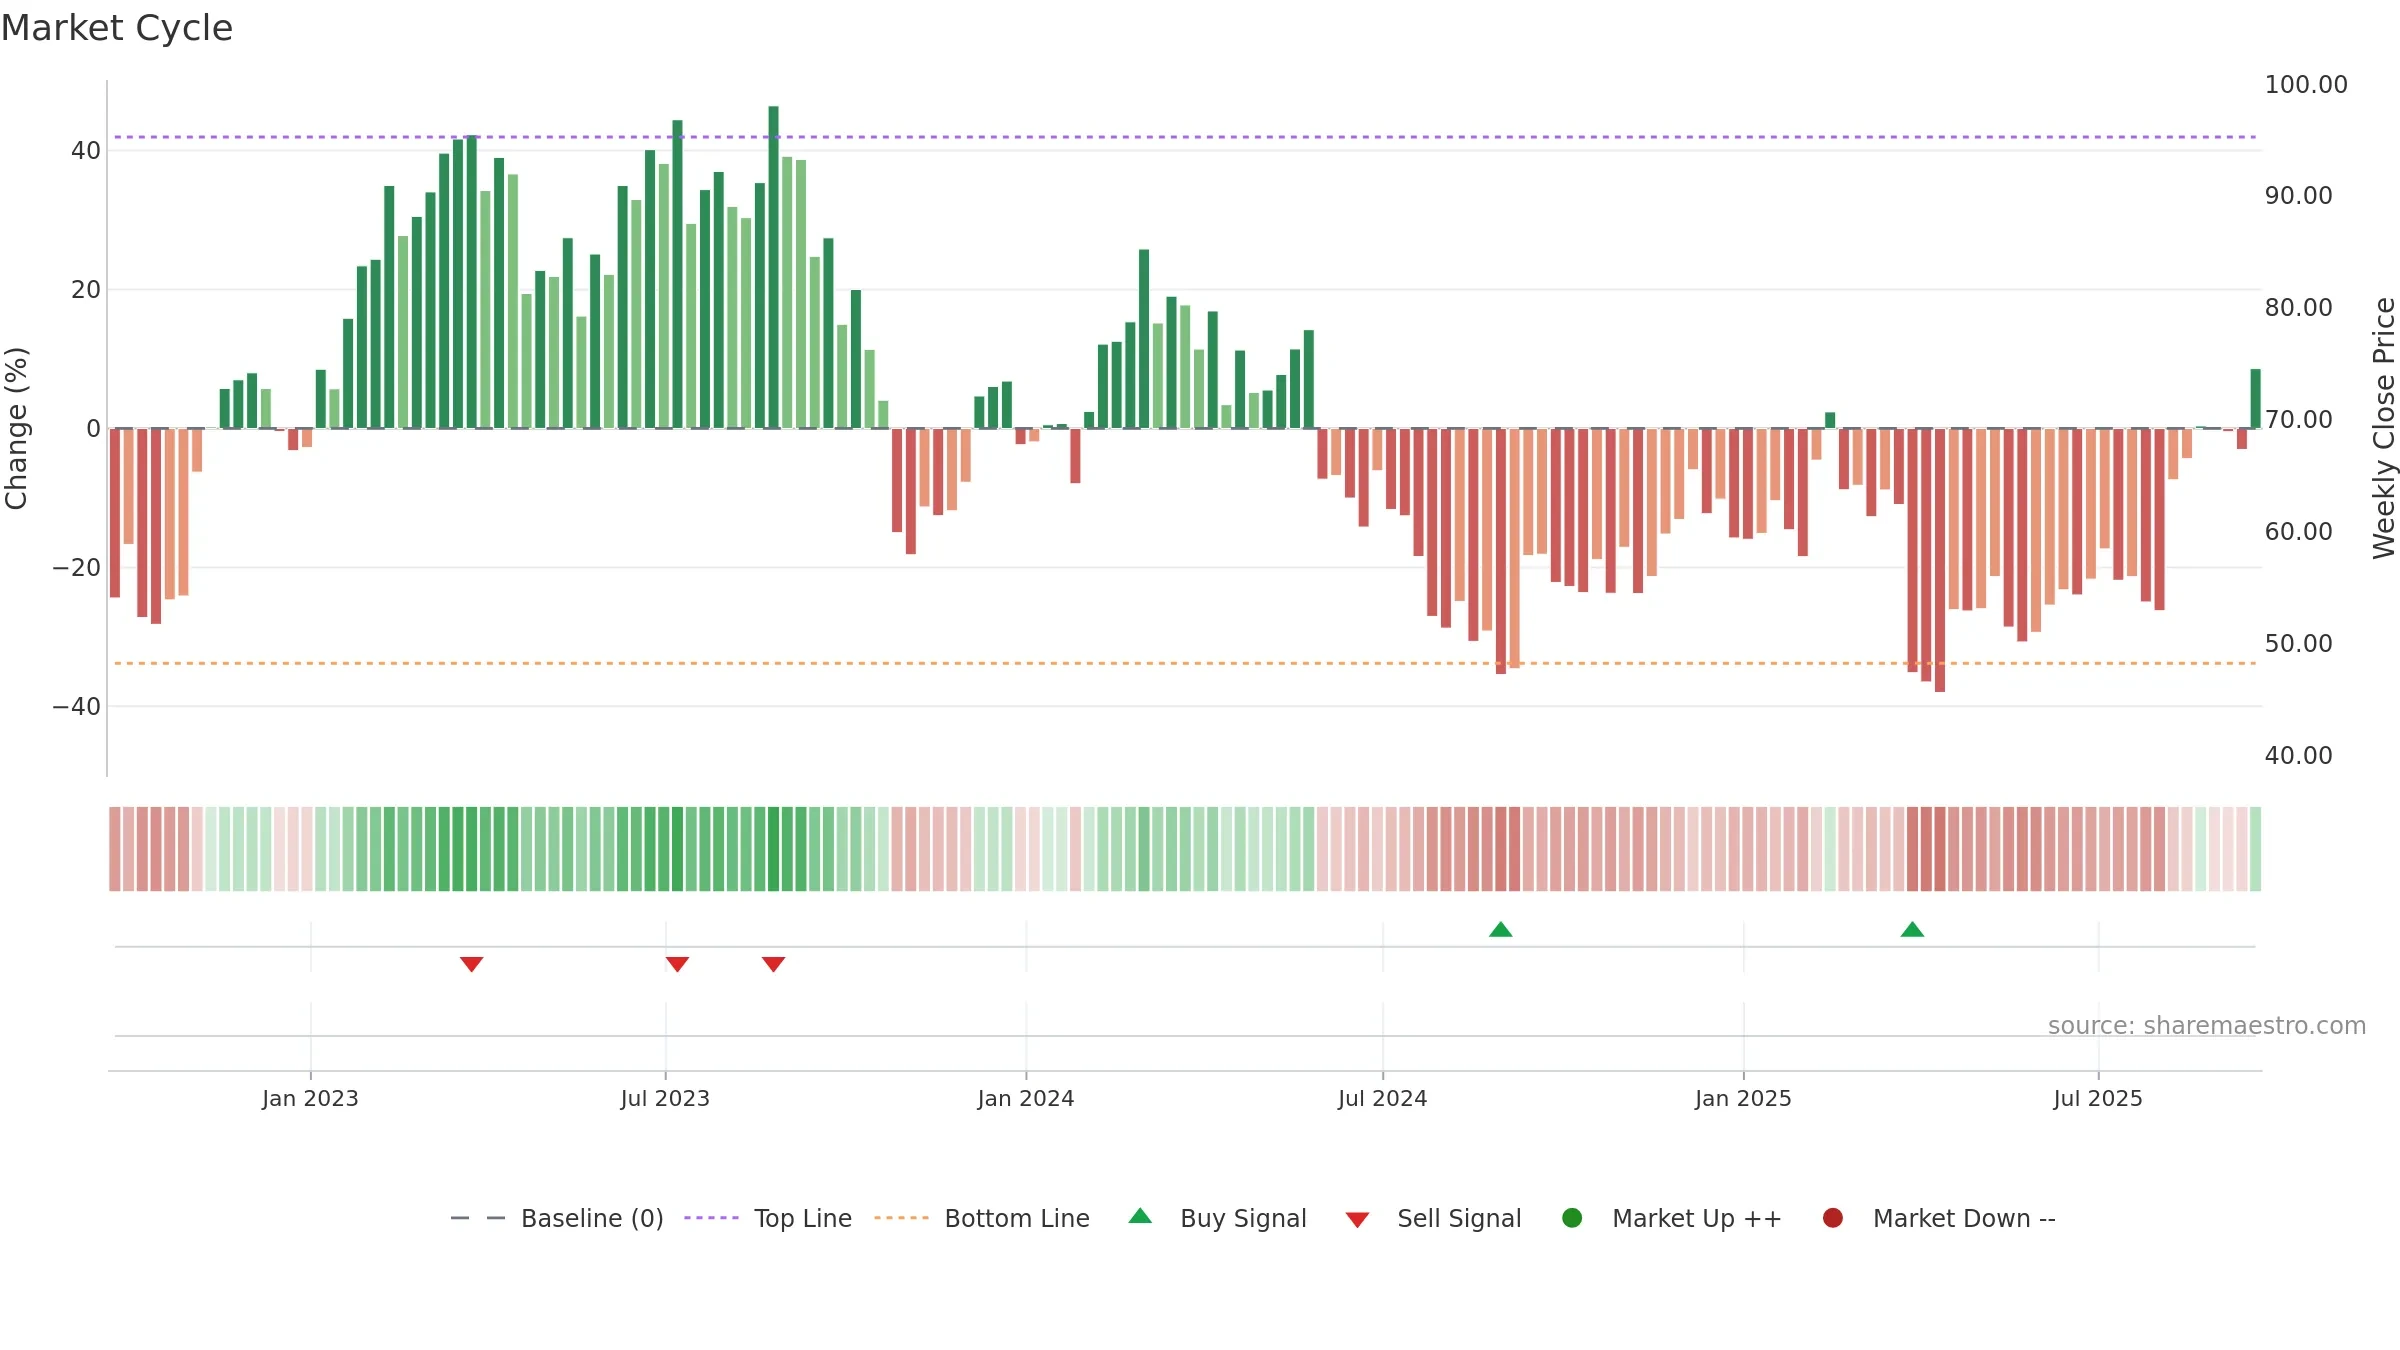Toggle the Sell Signal legend label
This screenshot has width=2400, height=1350.
pos(1459,1218)
